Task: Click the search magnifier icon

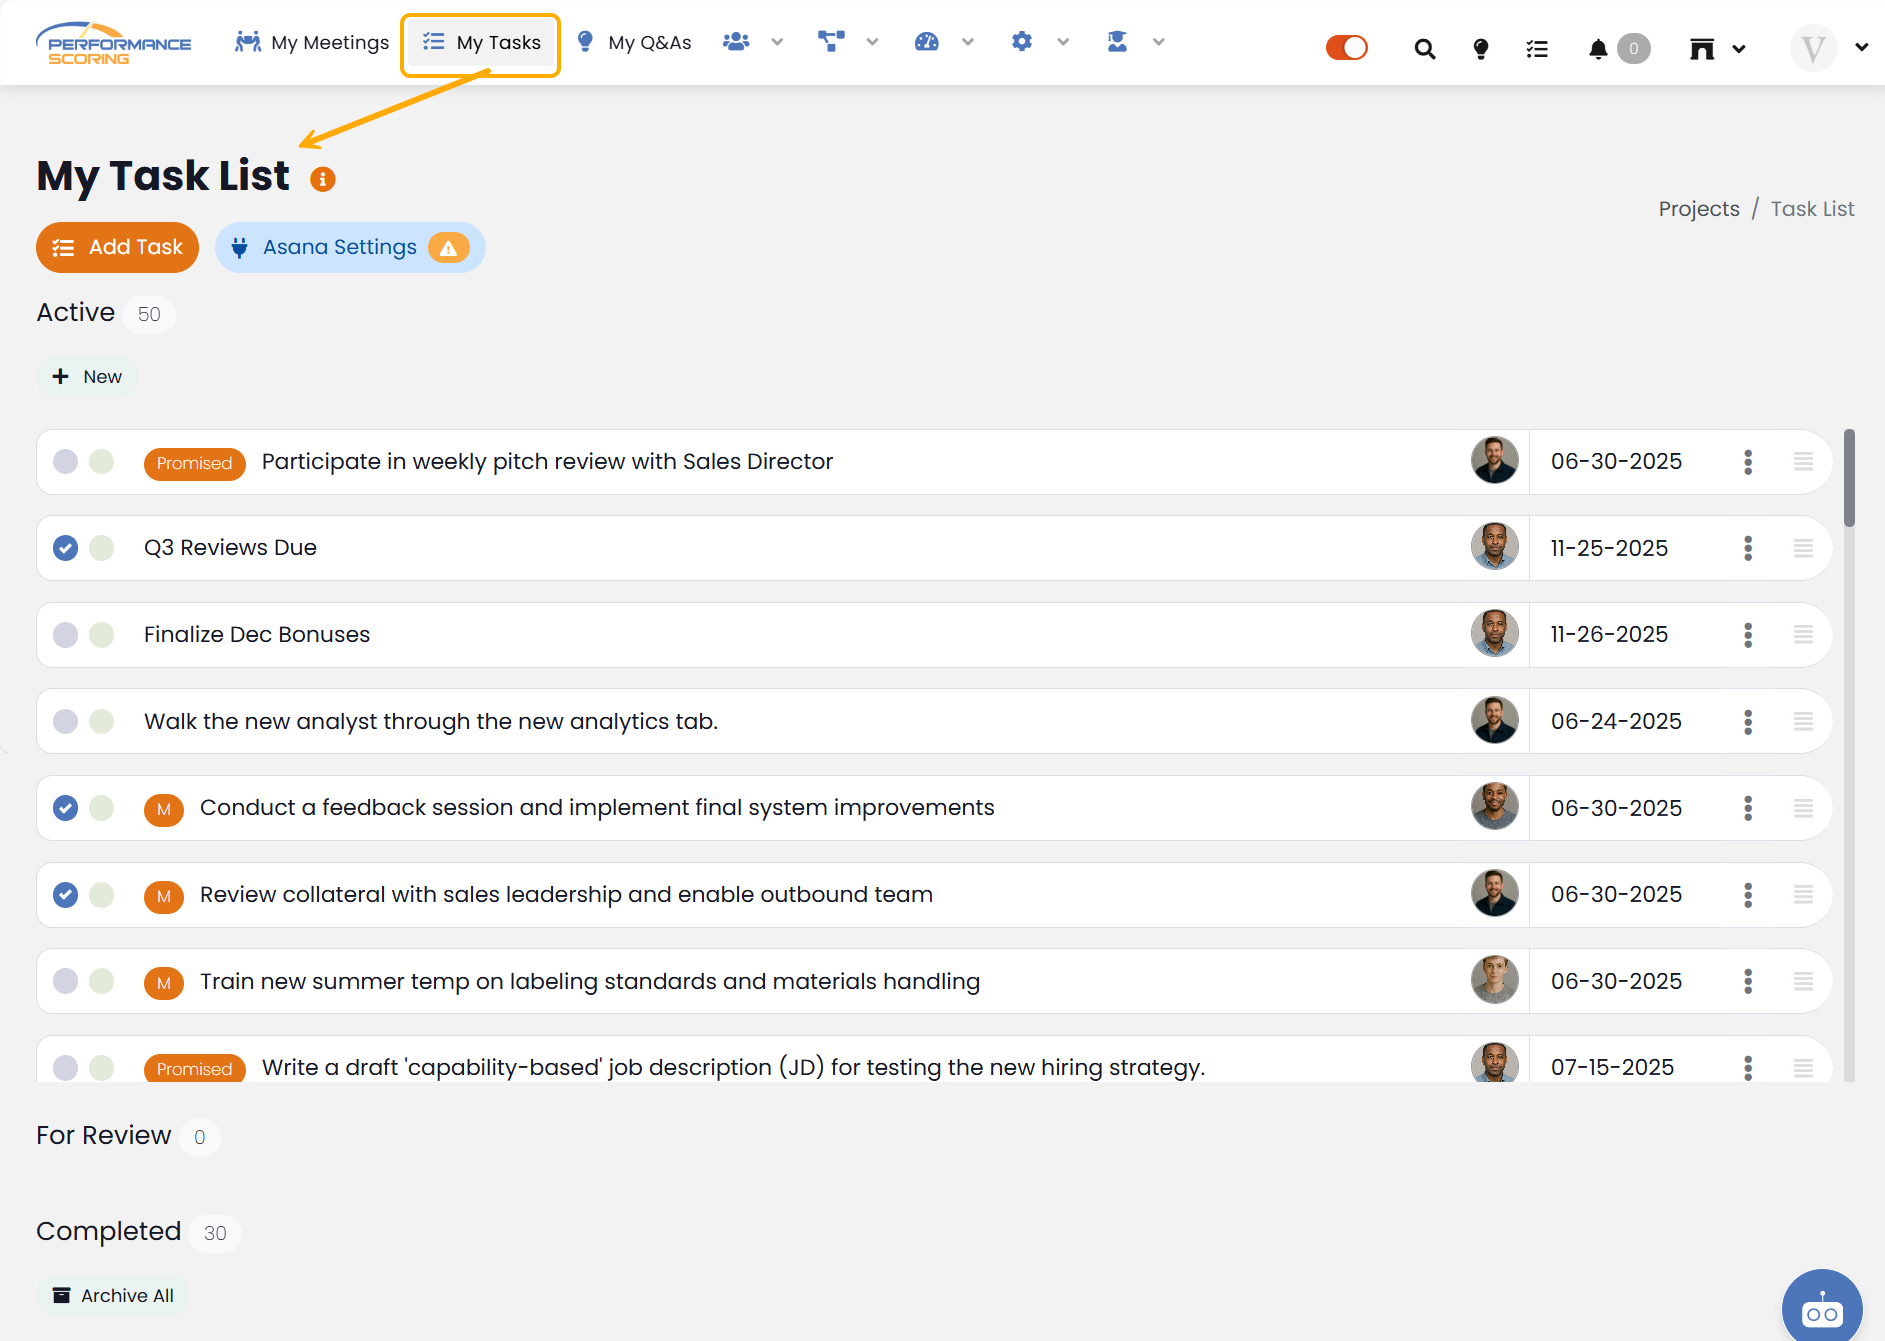Action: [1425, 48]
